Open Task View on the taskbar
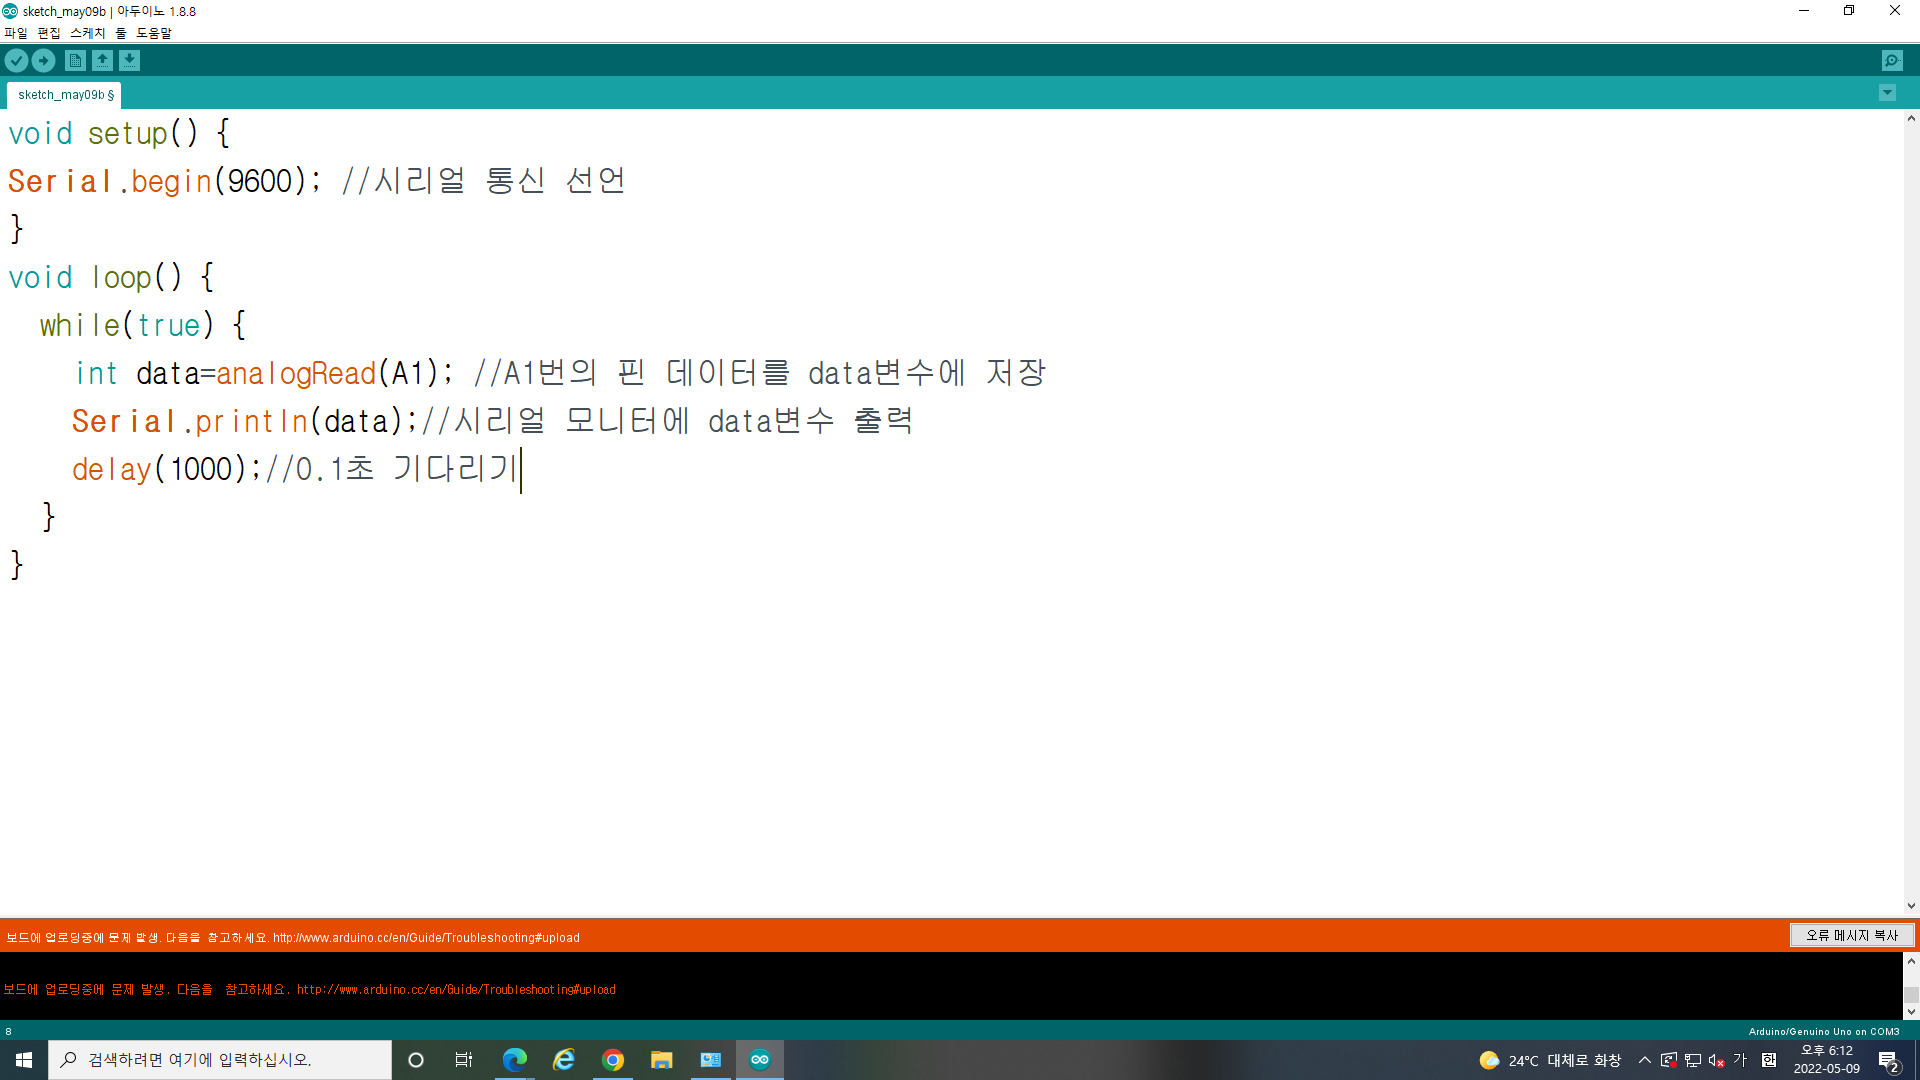 click(x=464, y=1060)
